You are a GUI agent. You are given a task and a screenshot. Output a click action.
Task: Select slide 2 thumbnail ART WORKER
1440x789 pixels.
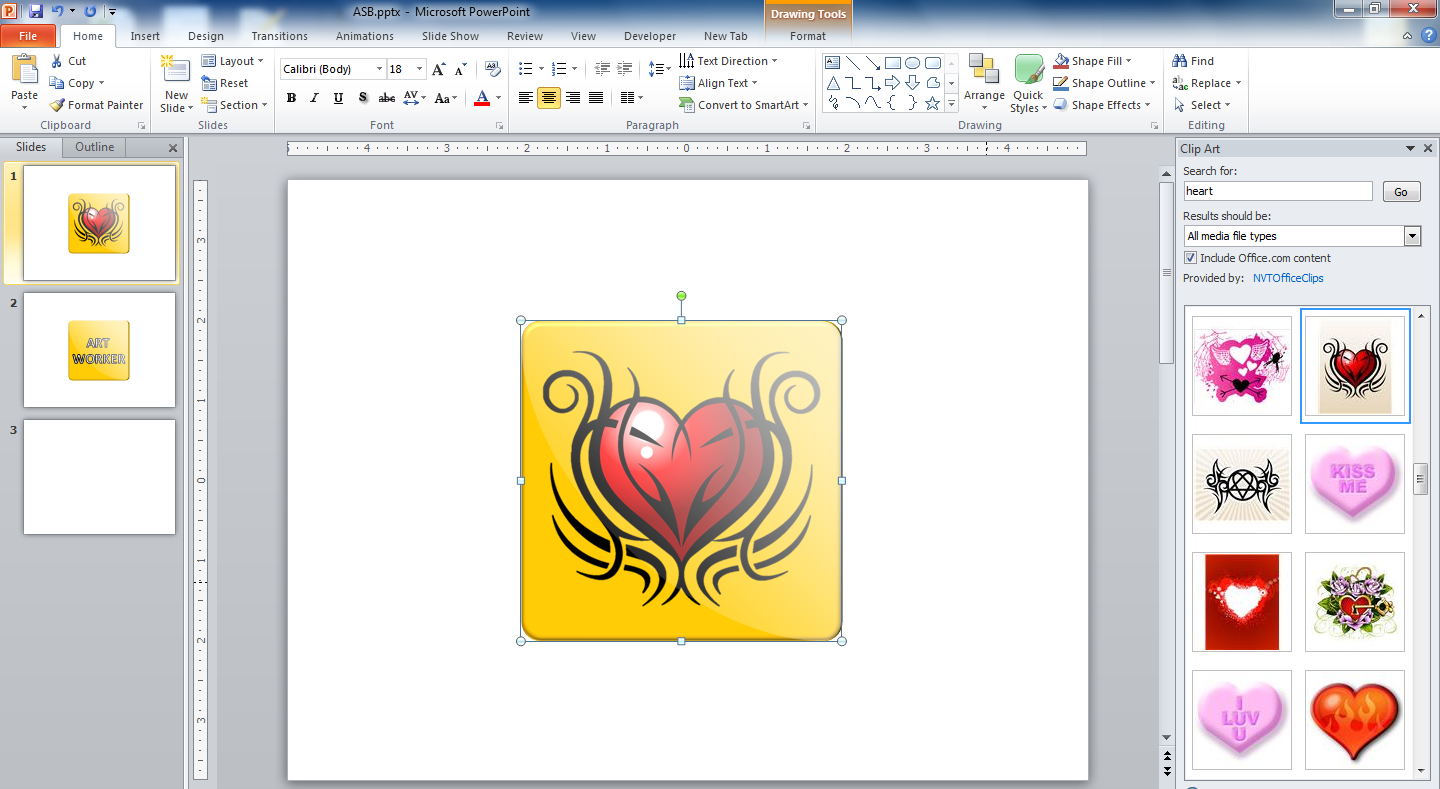pyautogui.click(x=99, y=350)
